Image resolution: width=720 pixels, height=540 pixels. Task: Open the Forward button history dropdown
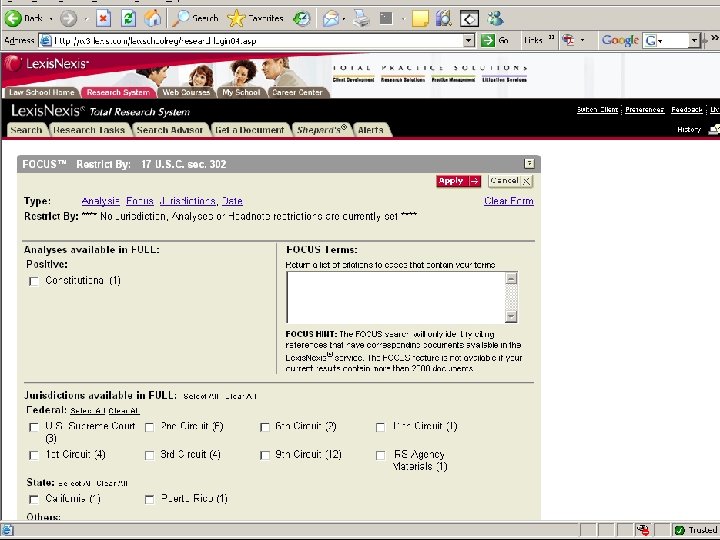coord(86,19)
